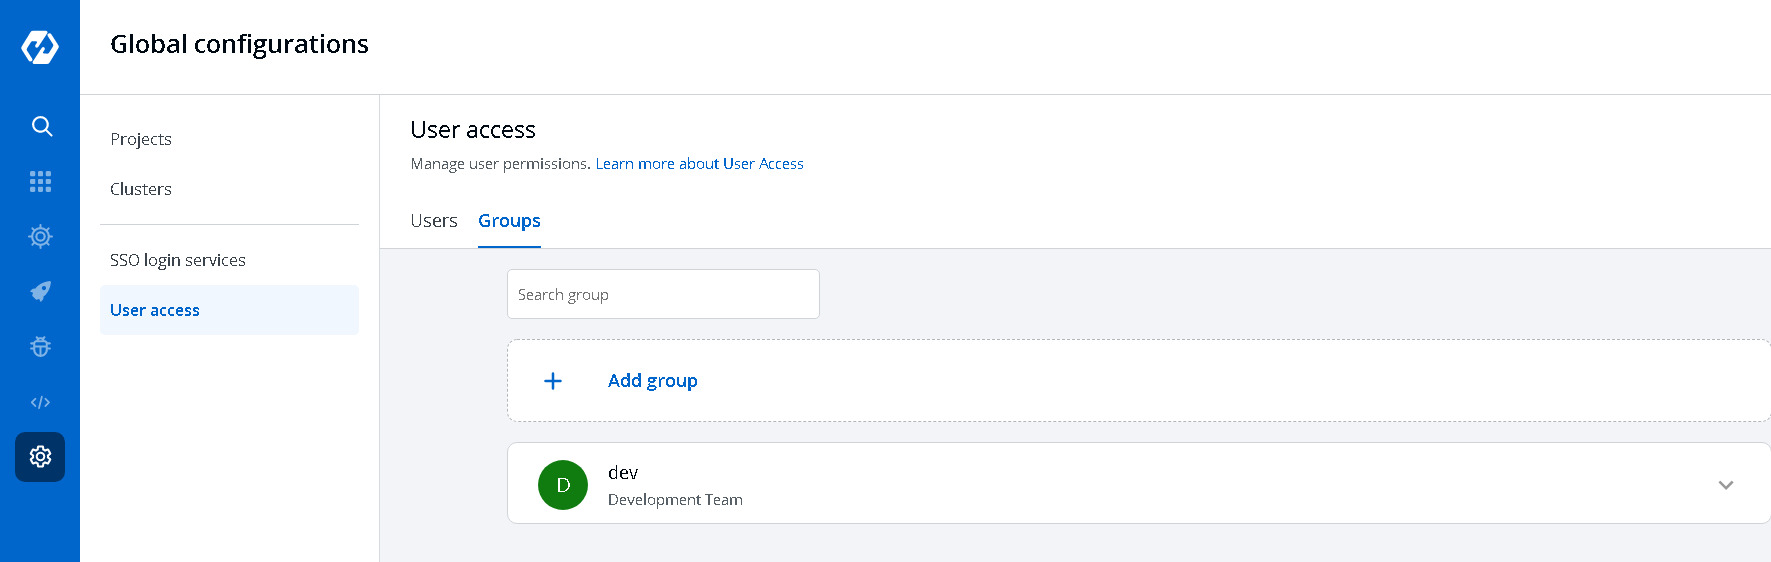Select the Global configurations gear icon
The width and height of the screenshot is (1771, 562).
tap(40, 457)
